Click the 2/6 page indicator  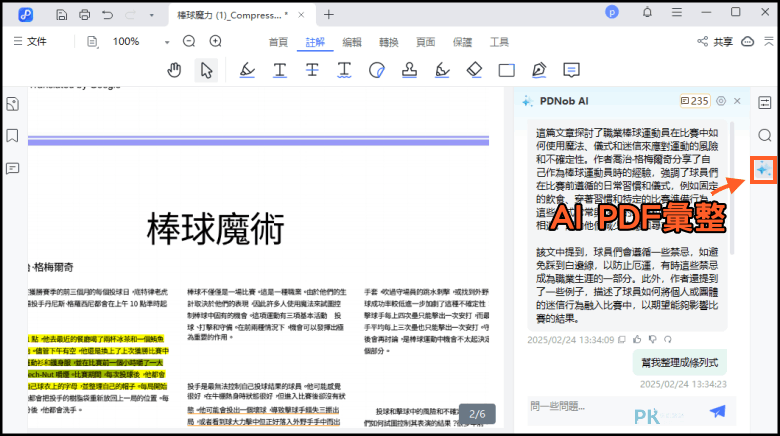point(477,414)
